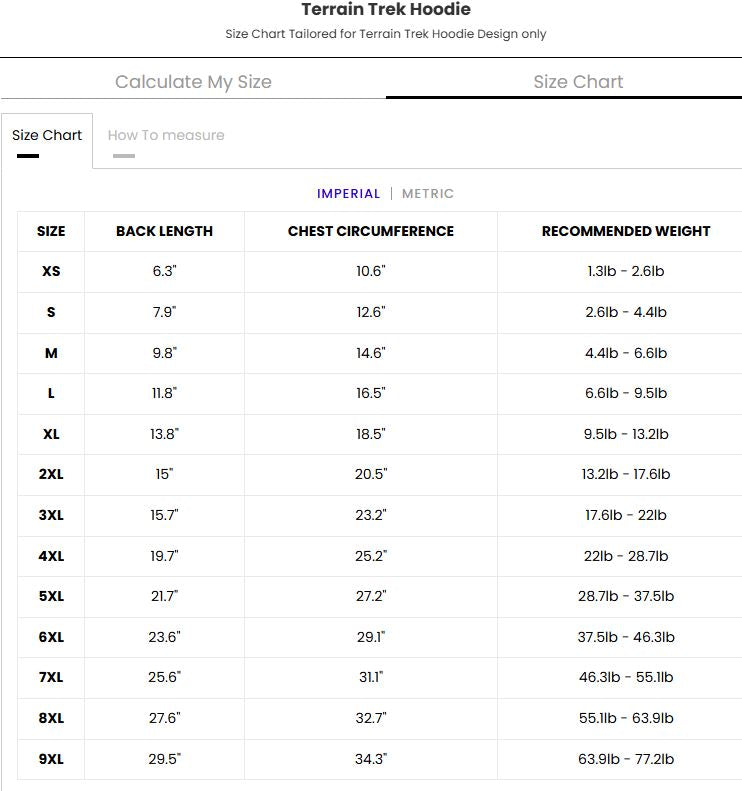The width and height of the screenshot is (742, 791).
Task: Click the BACK LENGTH column header
Action: coord(164,231)
